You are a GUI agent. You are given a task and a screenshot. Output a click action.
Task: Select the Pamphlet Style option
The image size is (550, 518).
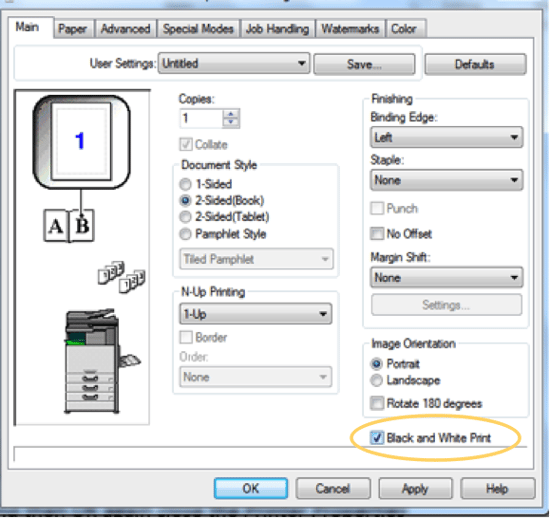click(185, 234)
